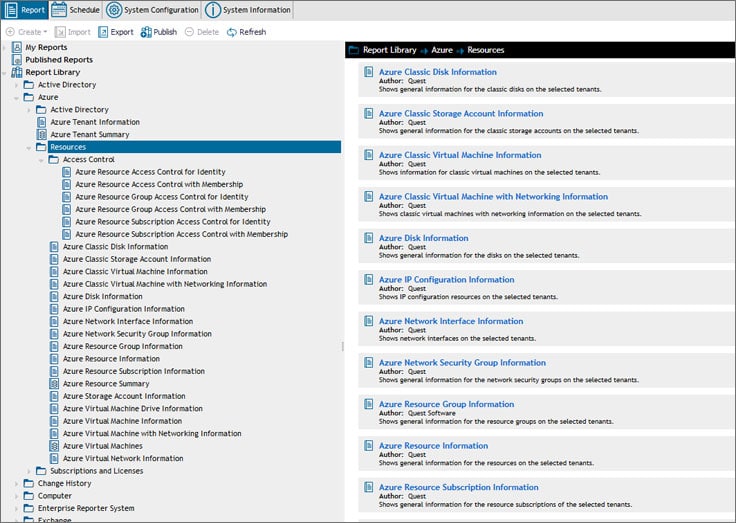Viewport: 736px width, 523px height.
Task: Click the Resources folder icon in the tree
Action: point(41,147)
